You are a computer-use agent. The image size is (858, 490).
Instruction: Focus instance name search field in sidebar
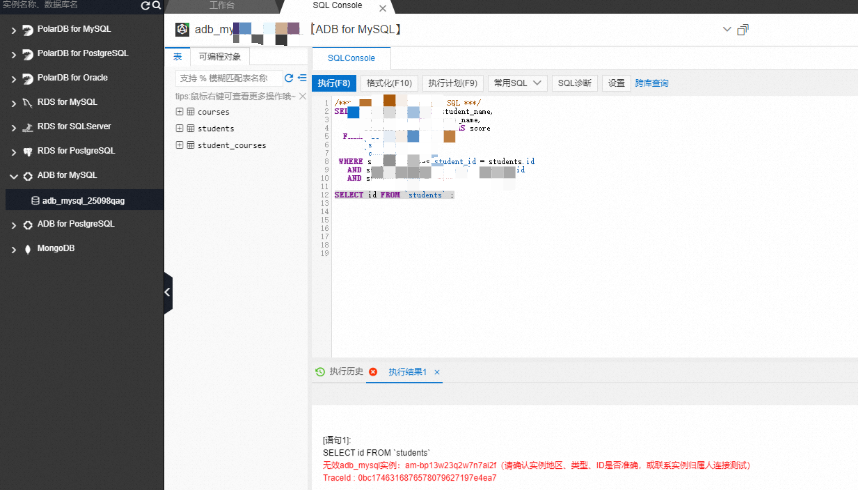(69, 5)
